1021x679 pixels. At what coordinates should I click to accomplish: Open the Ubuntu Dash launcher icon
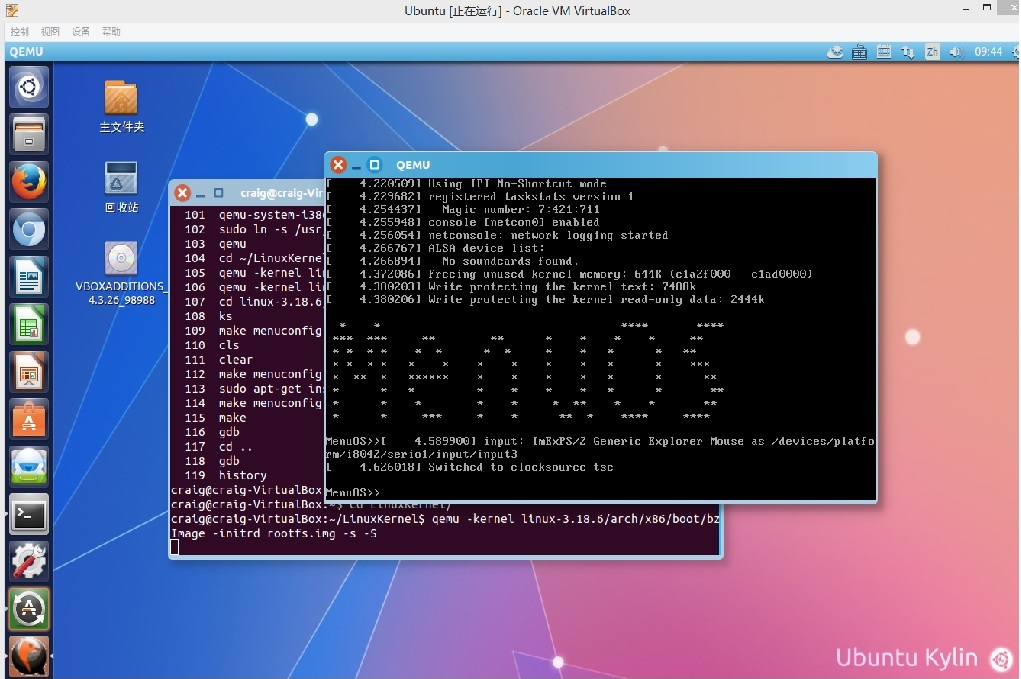(29, 87)
